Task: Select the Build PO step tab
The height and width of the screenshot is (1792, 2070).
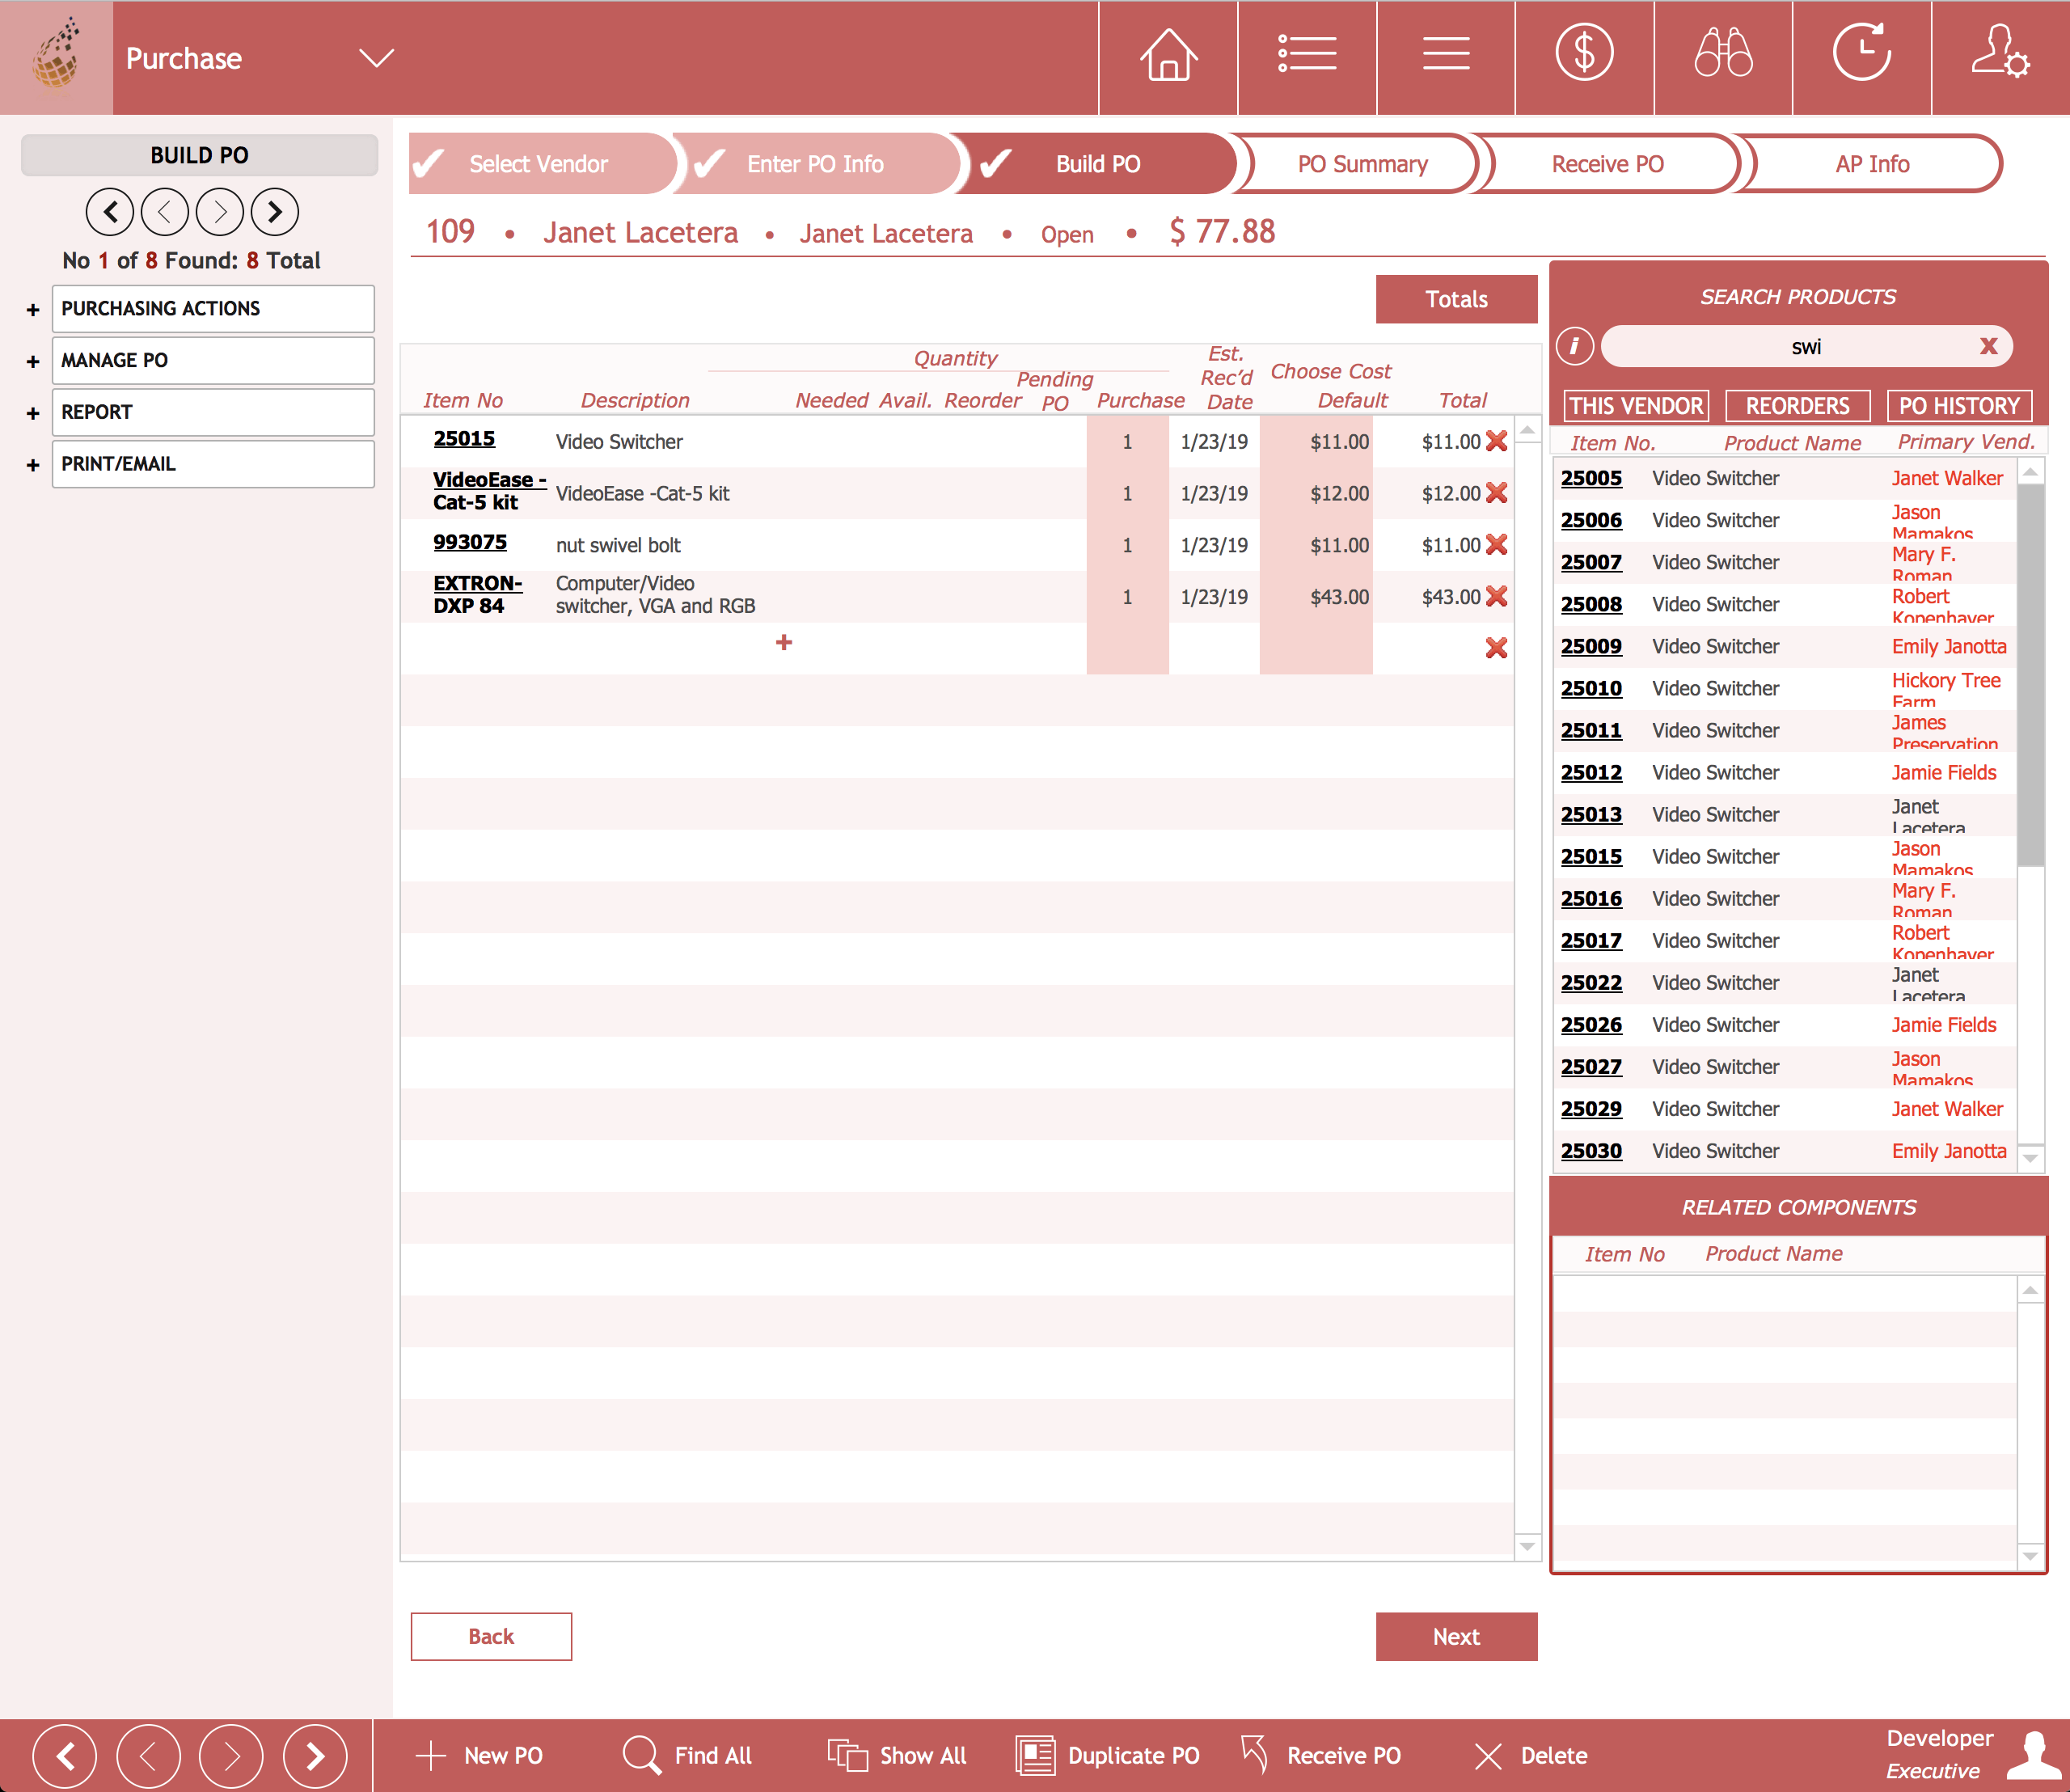Action: click(1098, 164)
